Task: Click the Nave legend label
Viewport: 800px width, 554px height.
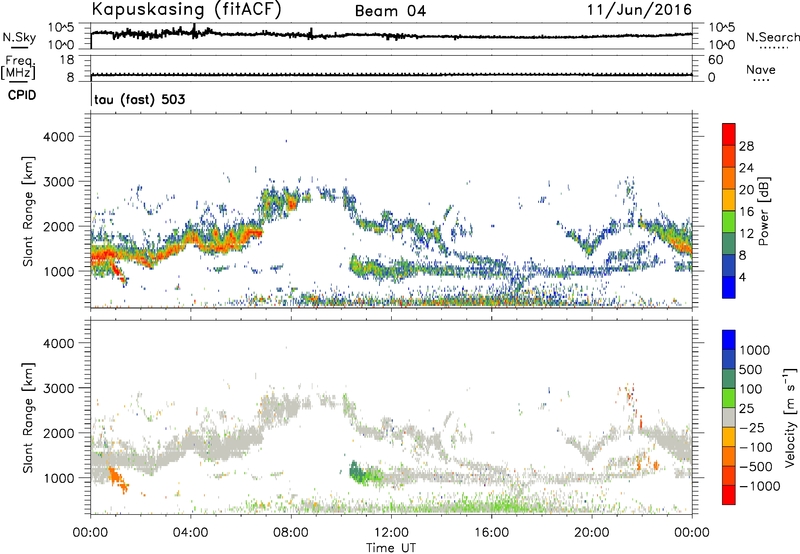Action: tap(761, 69)
